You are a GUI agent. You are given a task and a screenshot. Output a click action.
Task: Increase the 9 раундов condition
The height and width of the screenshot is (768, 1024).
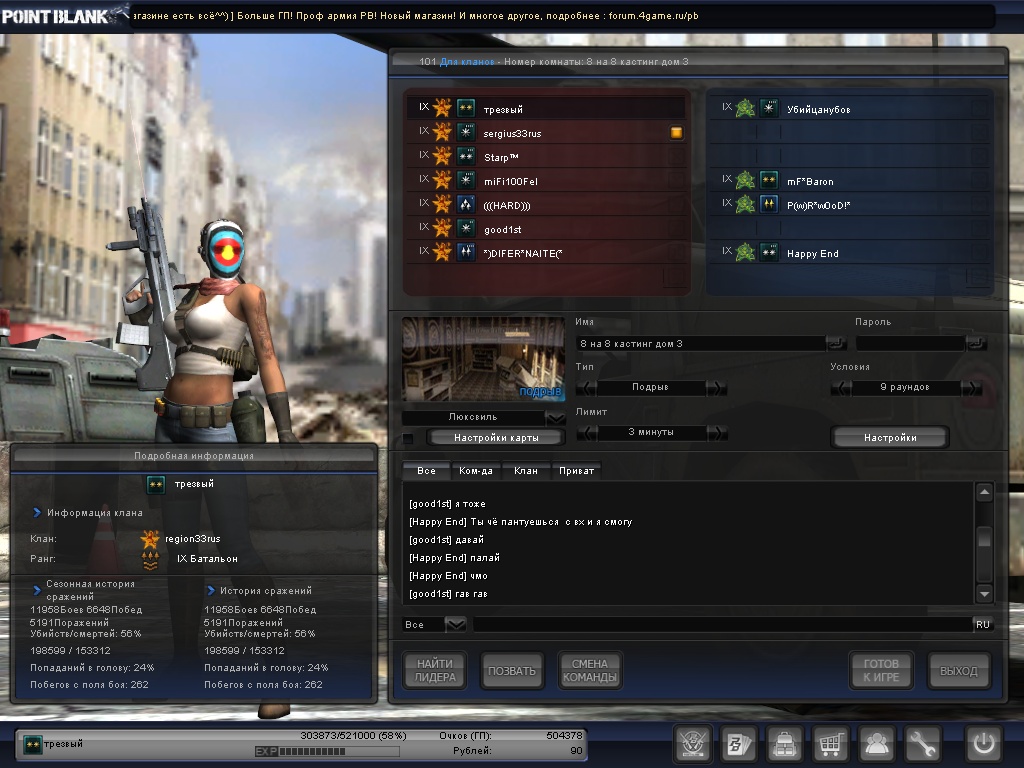coord(972,388)
